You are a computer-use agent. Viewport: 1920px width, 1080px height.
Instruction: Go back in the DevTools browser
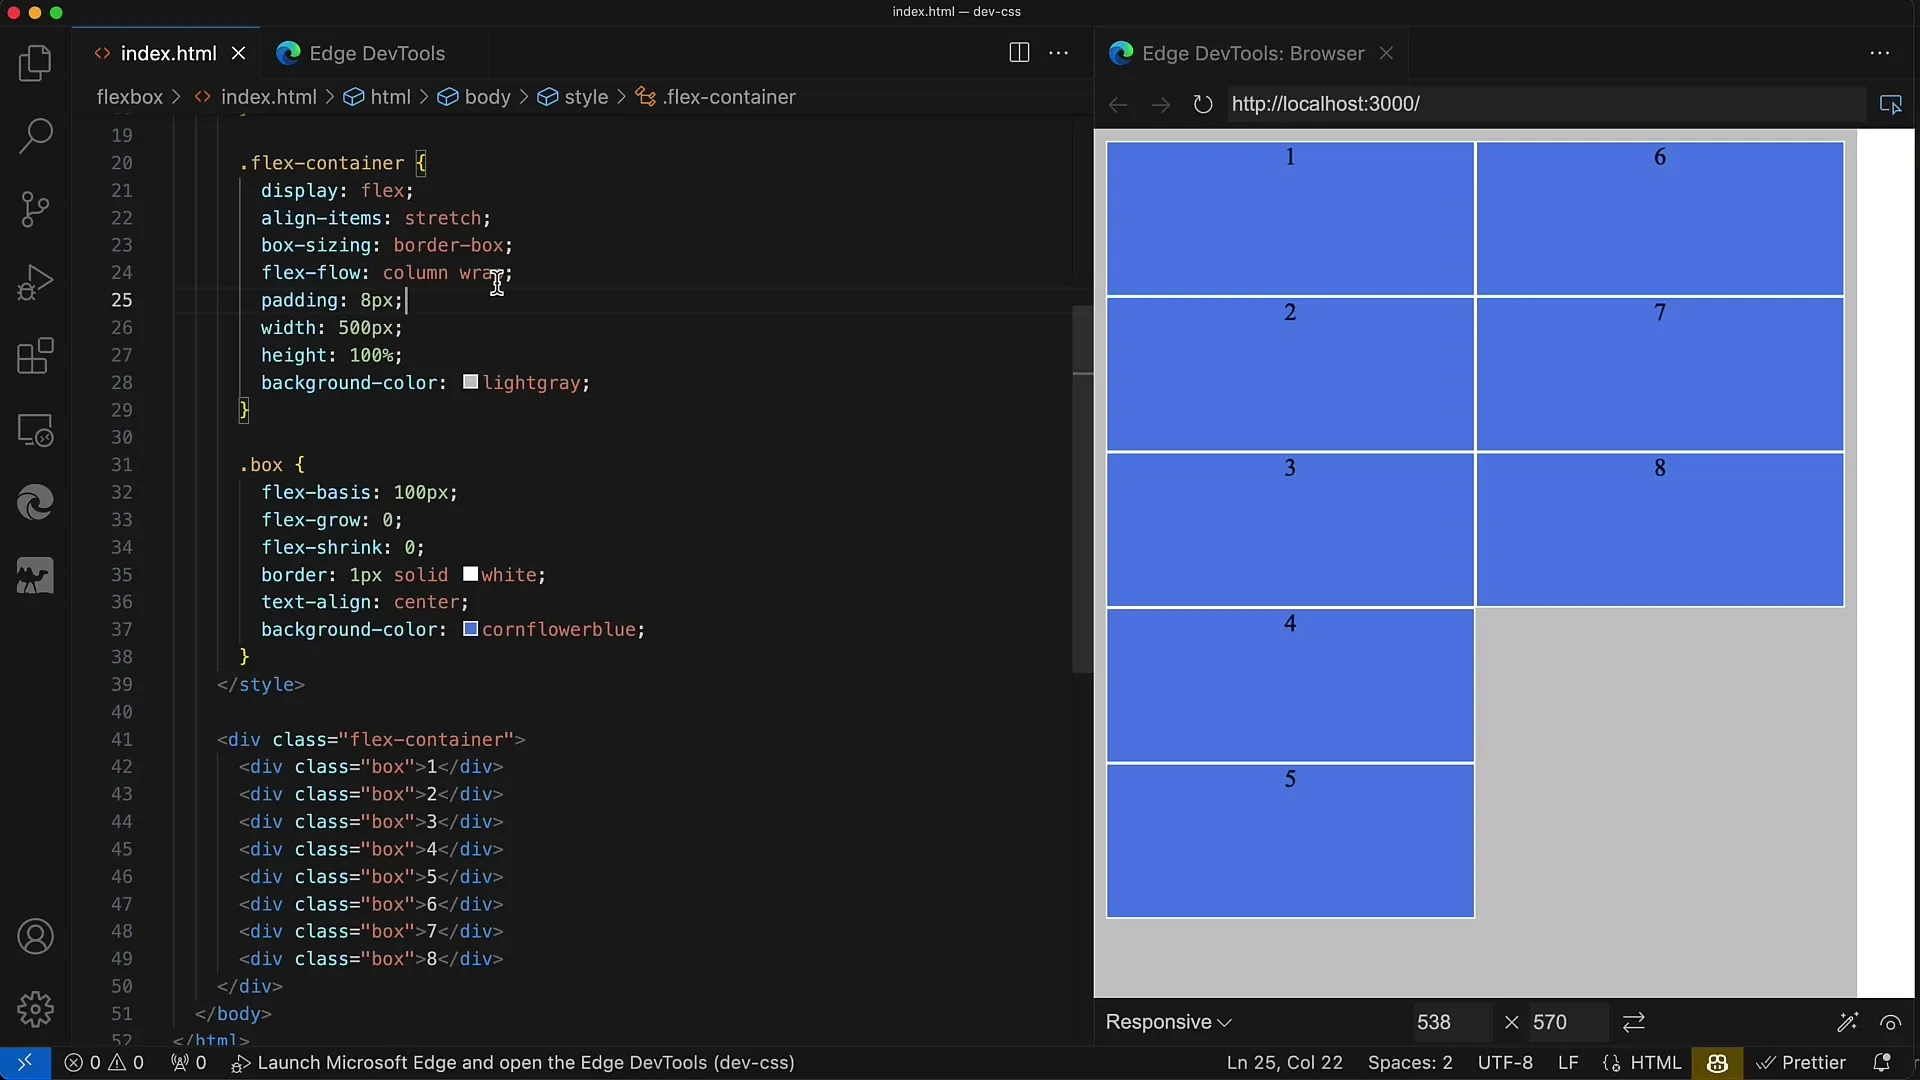(1118, 104)
